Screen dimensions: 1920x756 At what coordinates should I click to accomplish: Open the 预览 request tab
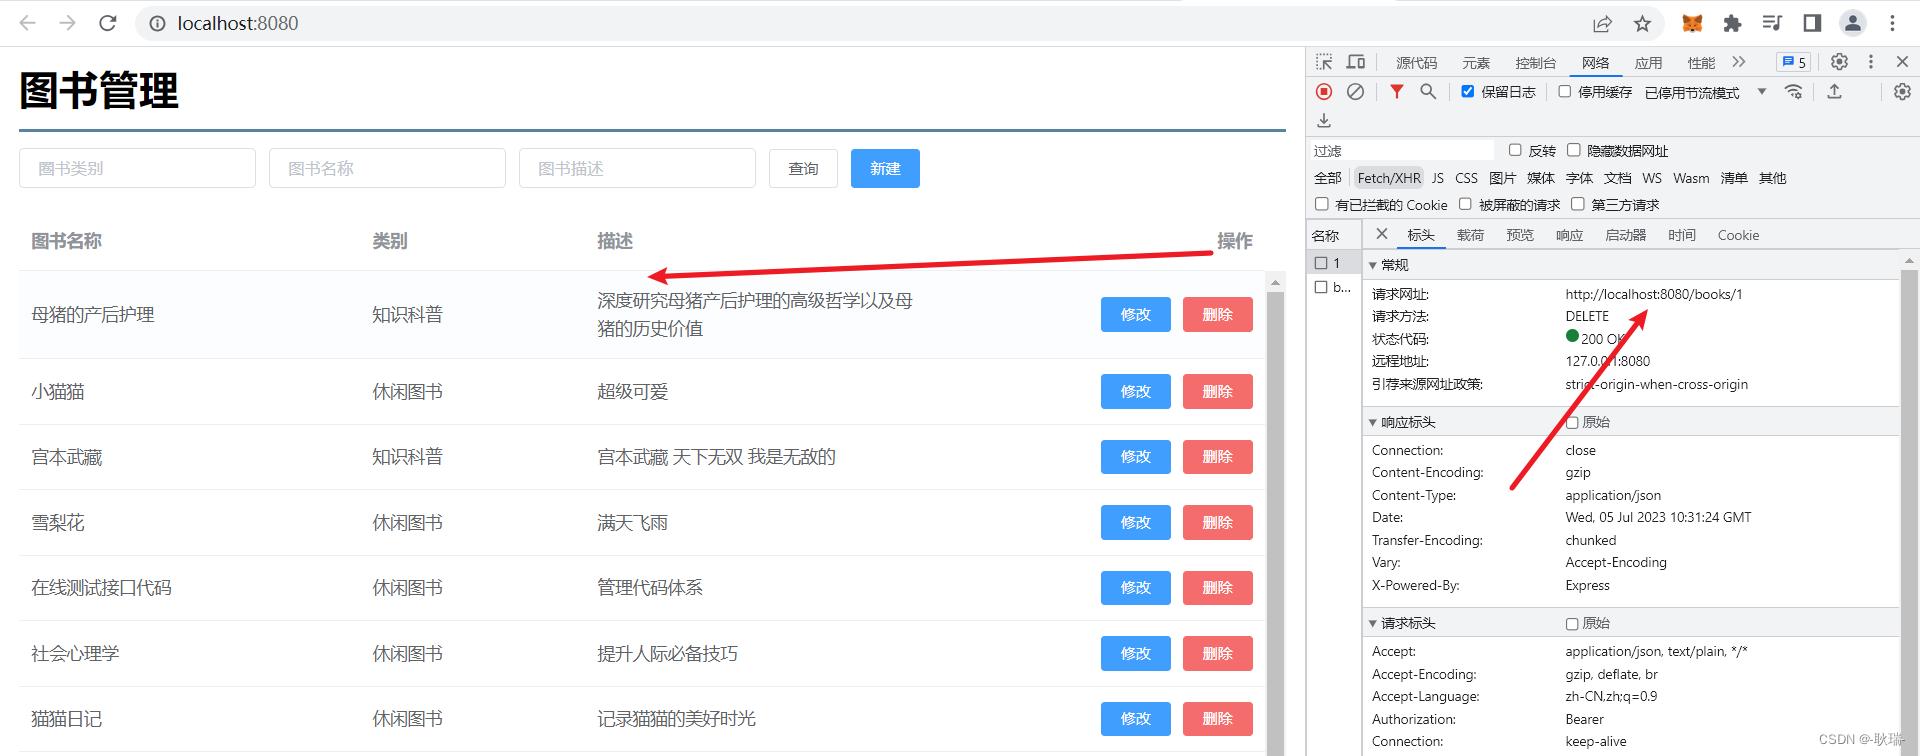pyautogui.click(x=1520, y=235)
